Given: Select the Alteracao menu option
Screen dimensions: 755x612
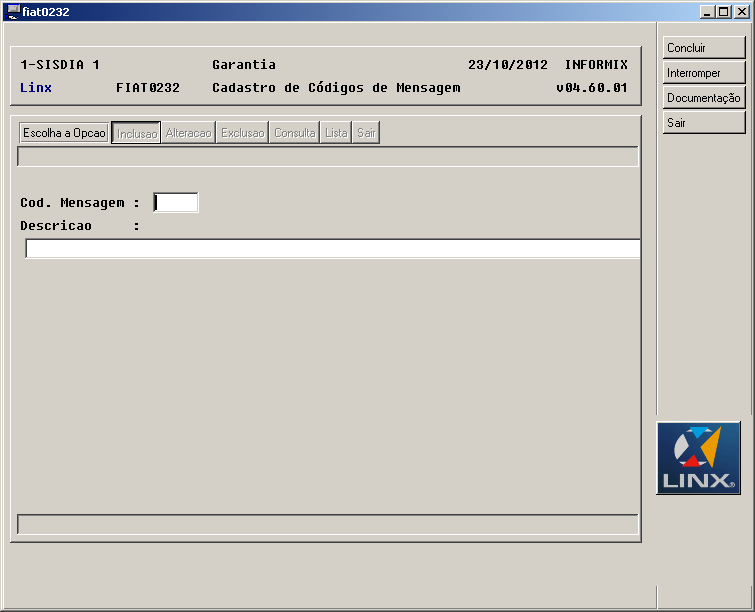Looking at the screenshot, I should click(x=189, y=133).
